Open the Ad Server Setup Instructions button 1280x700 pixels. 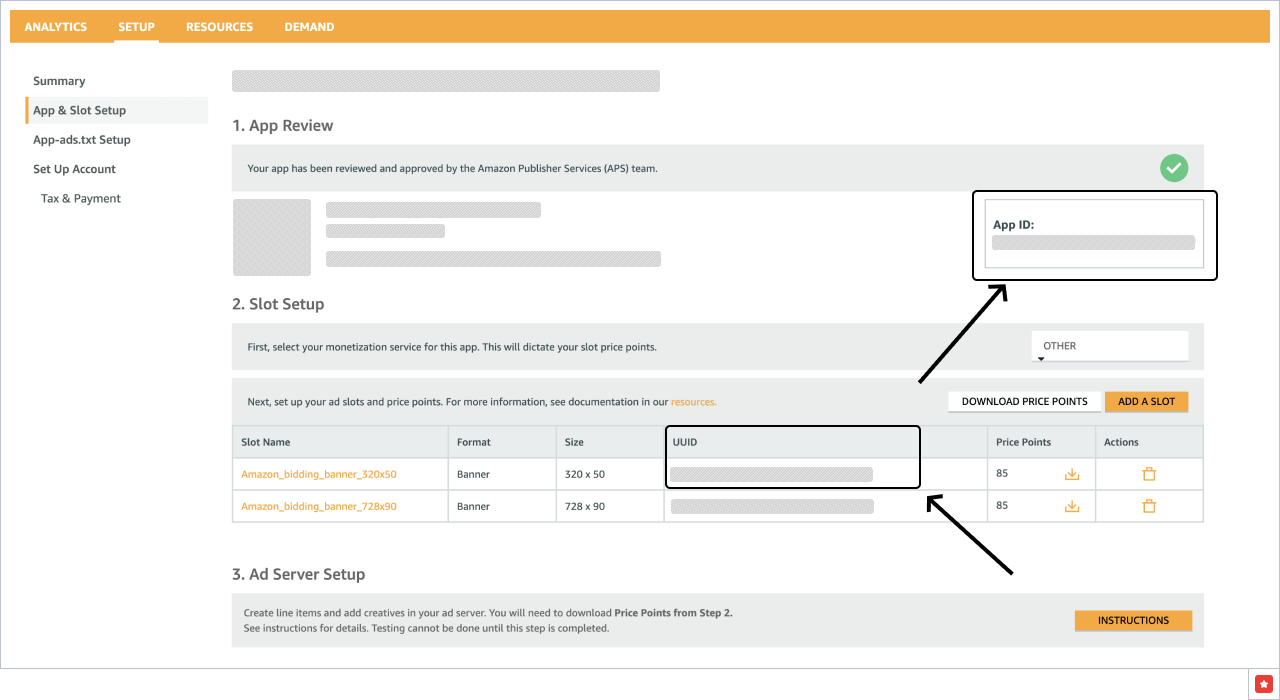point(1133,621)
